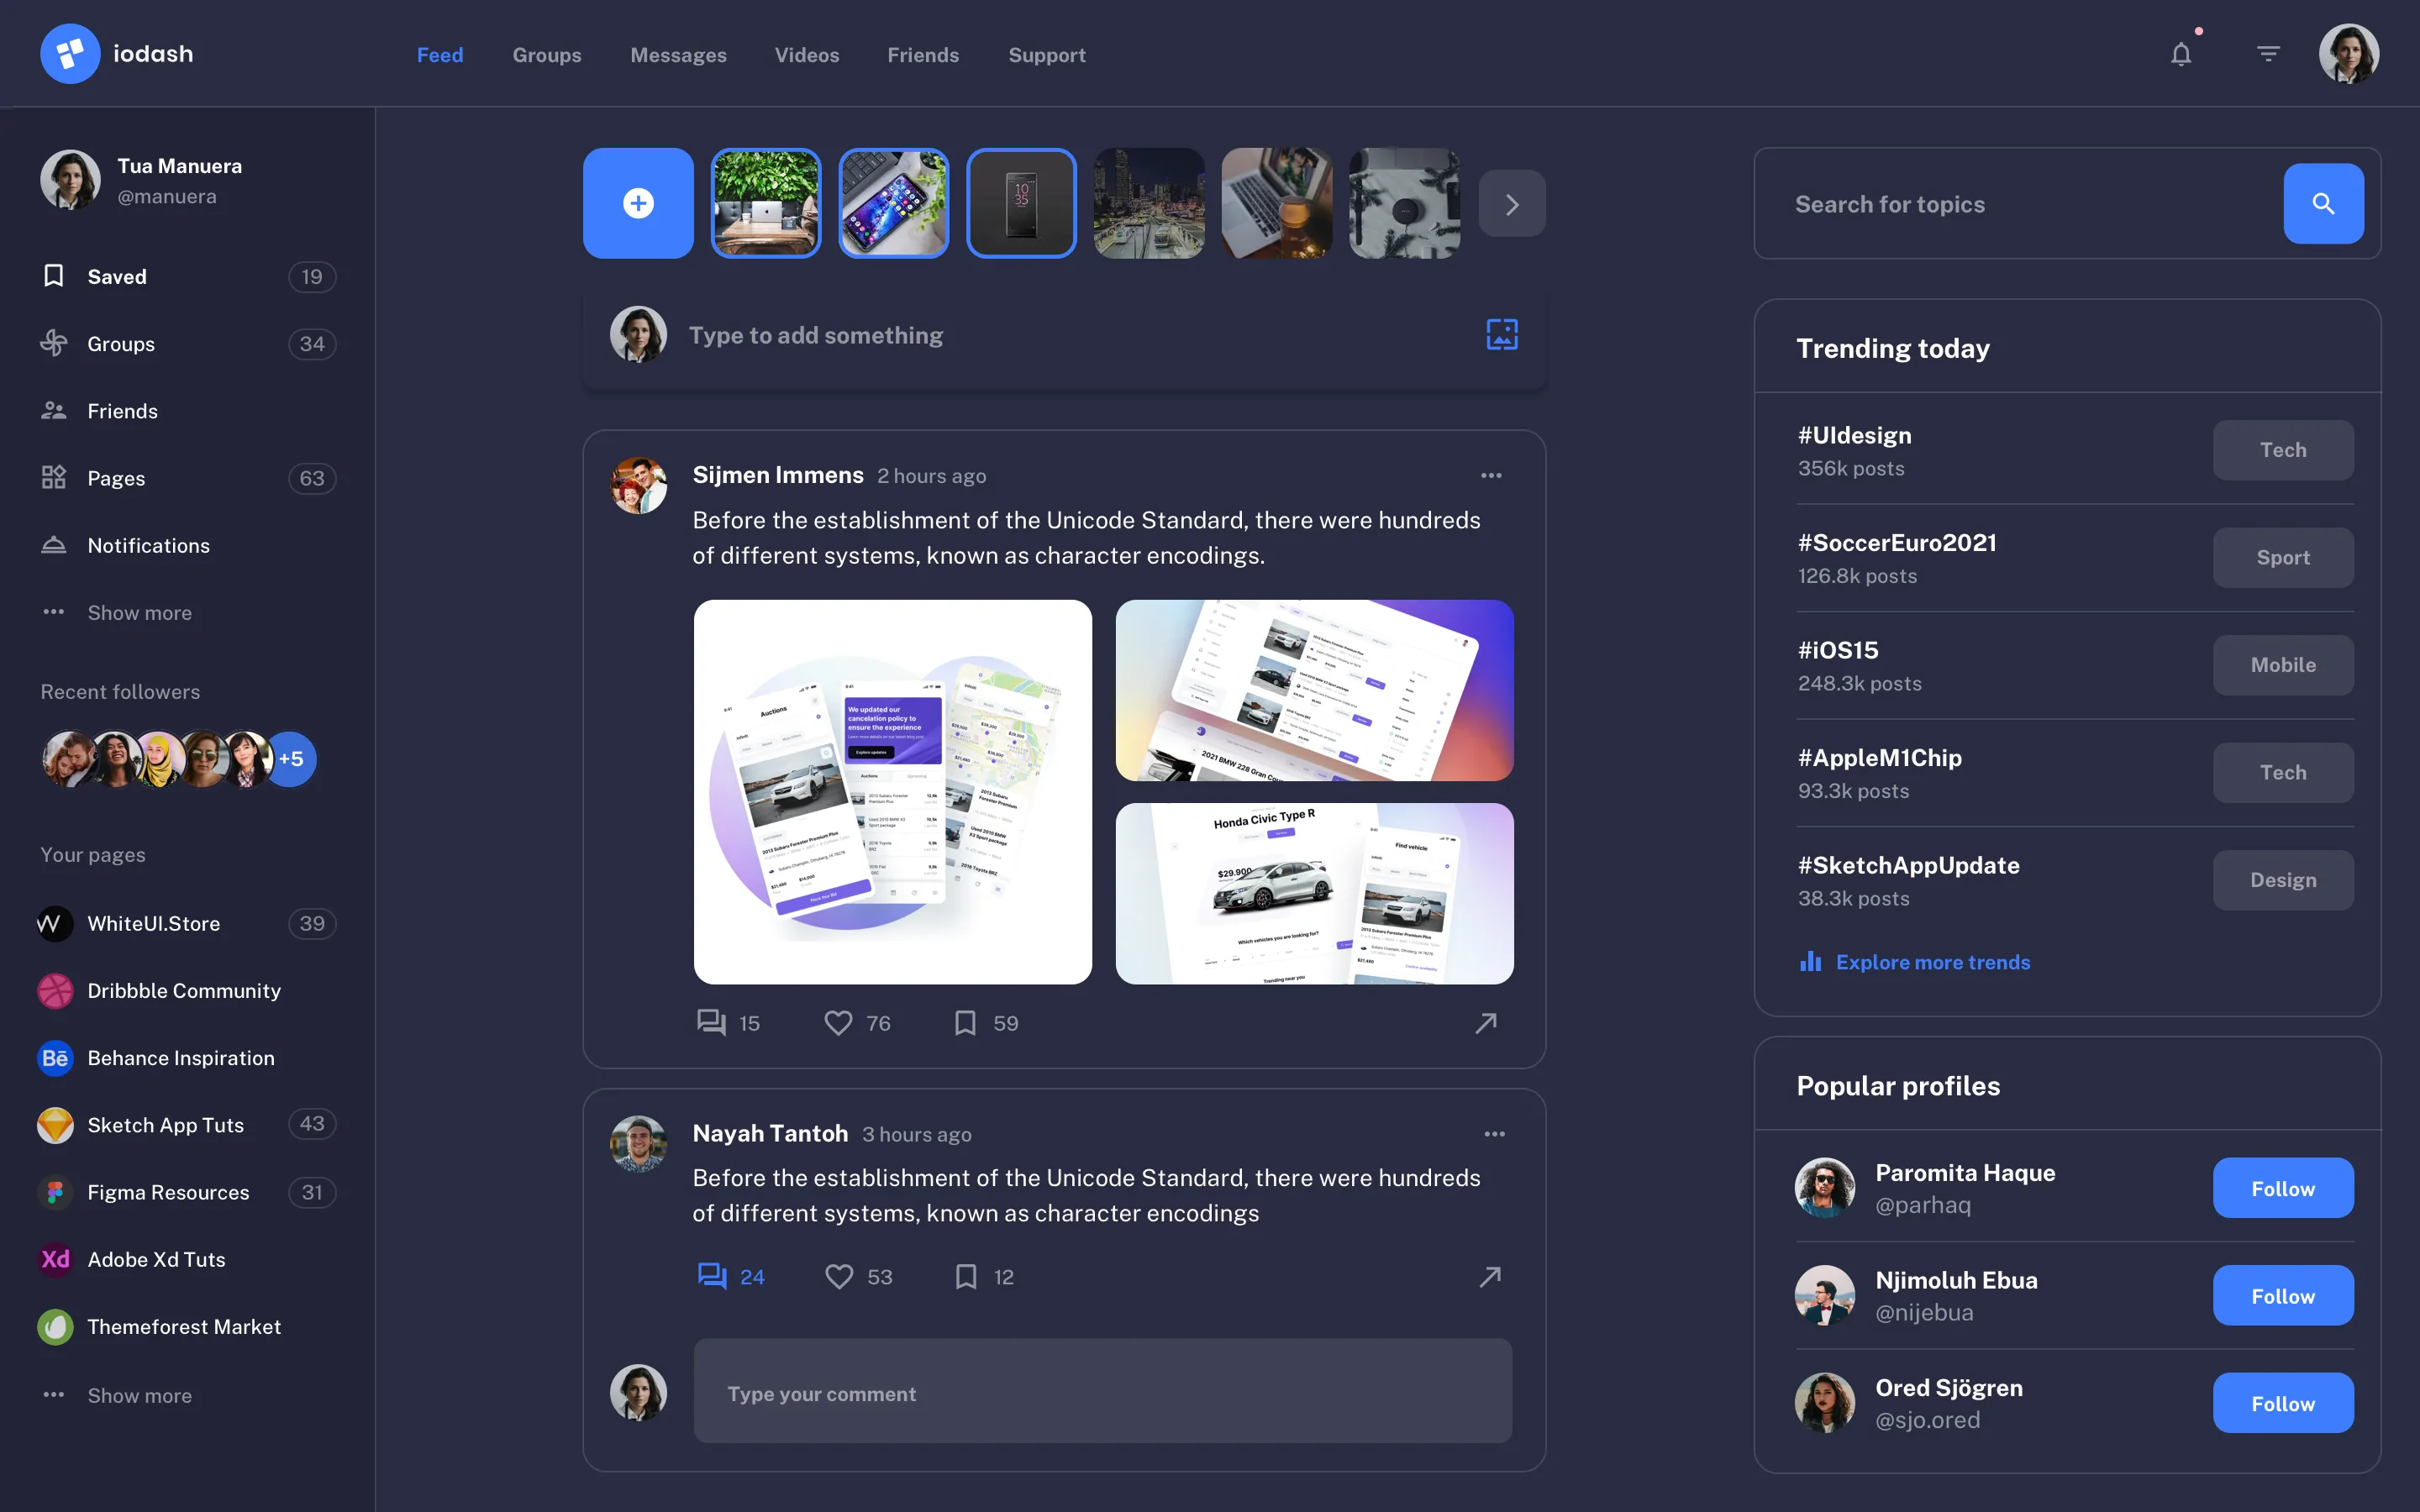This screenshot has width=2420, height=1512.
Task: Follow Paromita Haque
Action: 2283,1188
